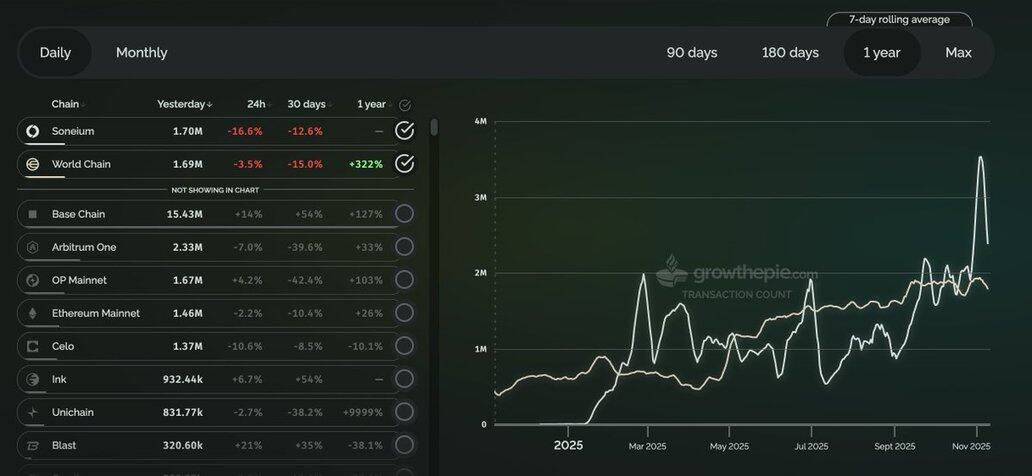Image resolution: width=1032 pixels, height=476 pixels.
Task: Toggle the select-all chains checkmark in header
Action: point(404,105)
